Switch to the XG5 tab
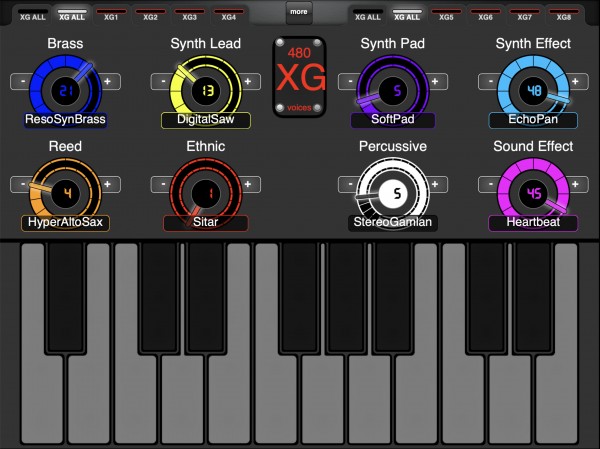This screenshot has height=449, width=600. click(446, 15)
